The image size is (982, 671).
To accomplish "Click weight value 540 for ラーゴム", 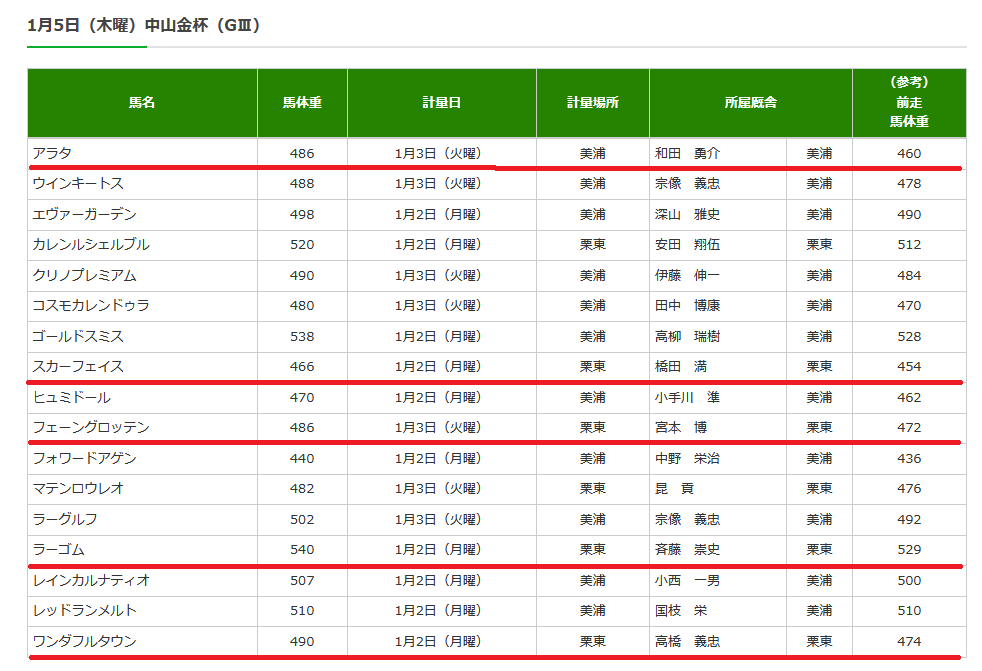I will tap(302, 549).
